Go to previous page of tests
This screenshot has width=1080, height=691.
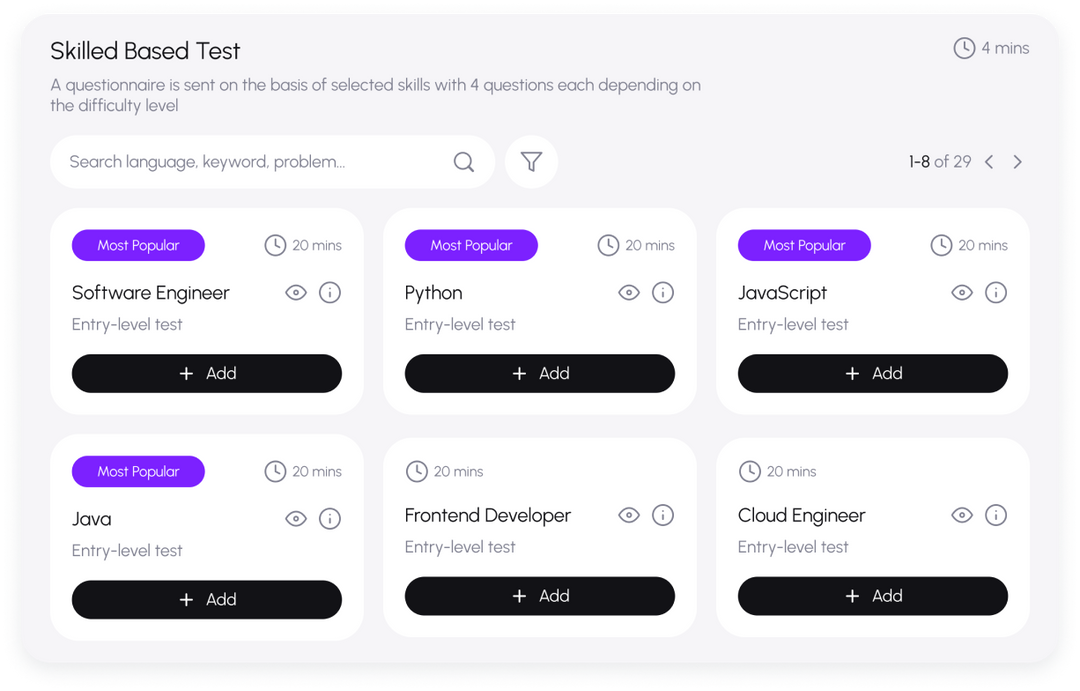point(989,162)
